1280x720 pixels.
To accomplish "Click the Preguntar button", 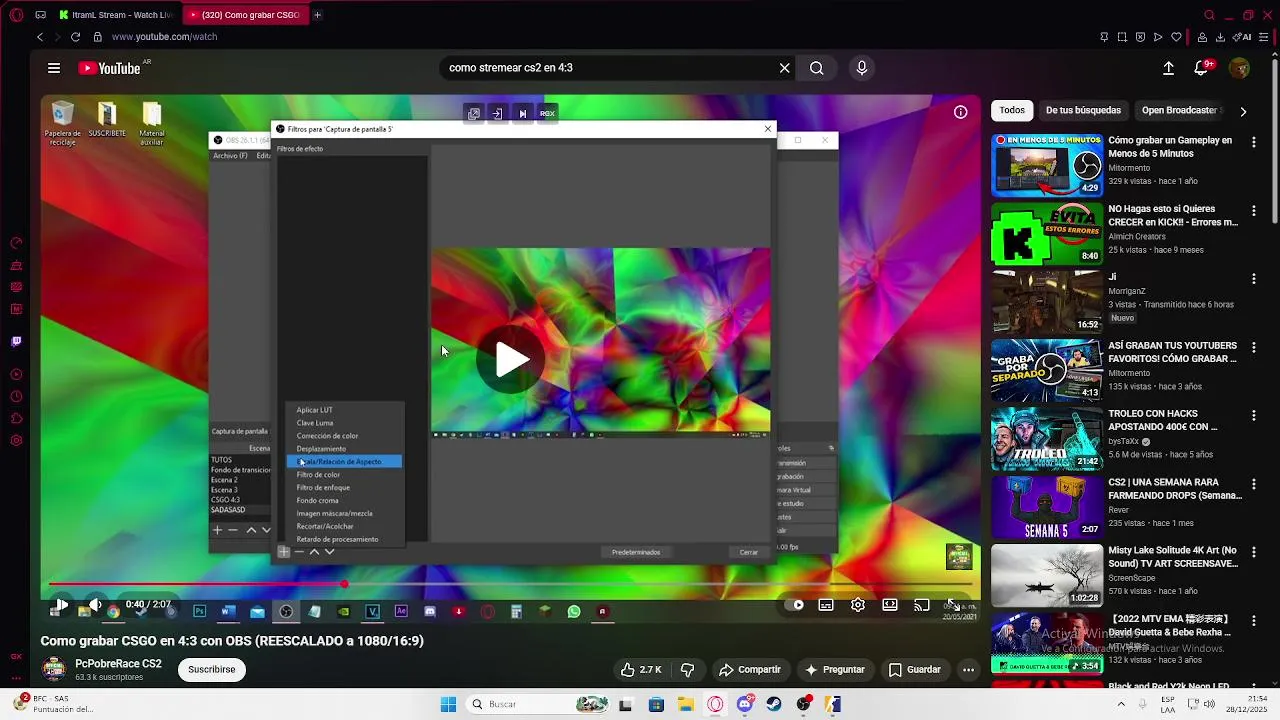I will pyautogui.click(x=835, y=669).
